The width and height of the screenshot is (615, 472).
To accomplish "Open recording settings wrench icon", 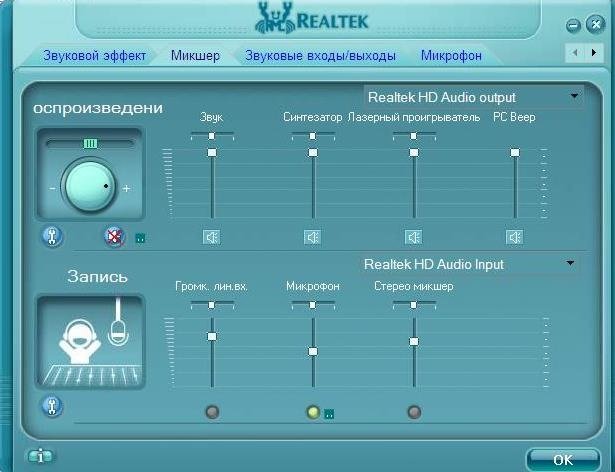I will tap(52, 406).
